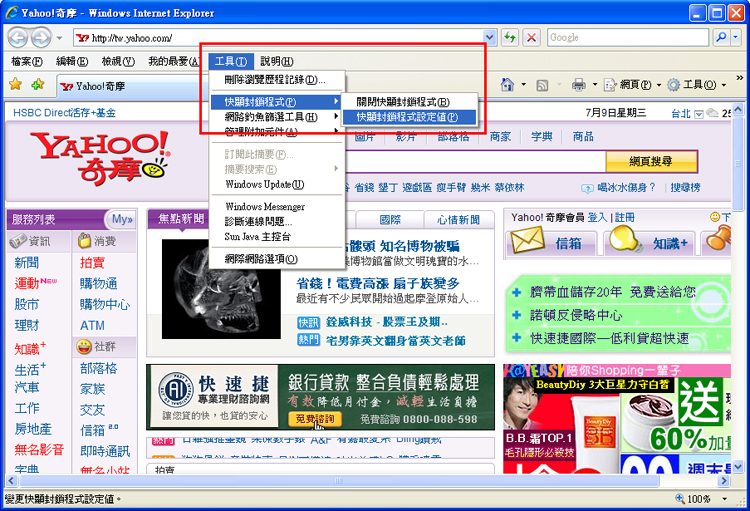This screenshot has height=511, width=750.
Task: Open Home button dropdown arrow
Action: [x=523, y=85]
